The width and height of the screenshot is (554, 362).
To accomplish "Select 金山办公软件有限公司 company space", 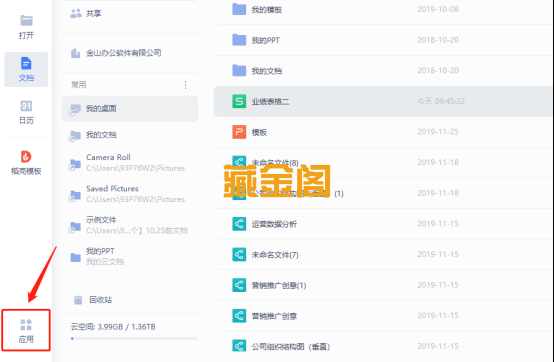I will tap(117, 53).
